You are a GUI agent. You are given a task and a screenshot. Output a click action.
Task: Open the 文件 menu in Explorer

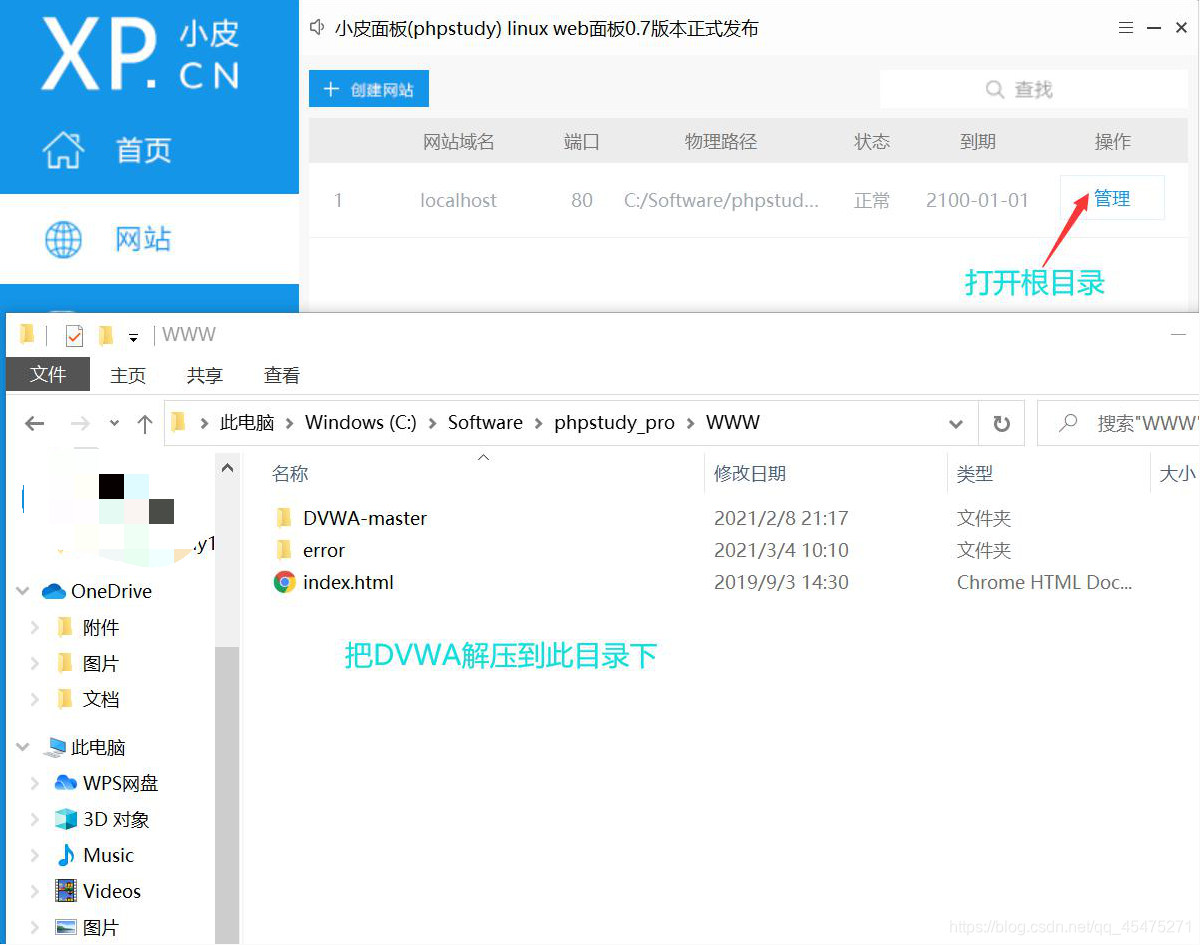coord(47,375)
